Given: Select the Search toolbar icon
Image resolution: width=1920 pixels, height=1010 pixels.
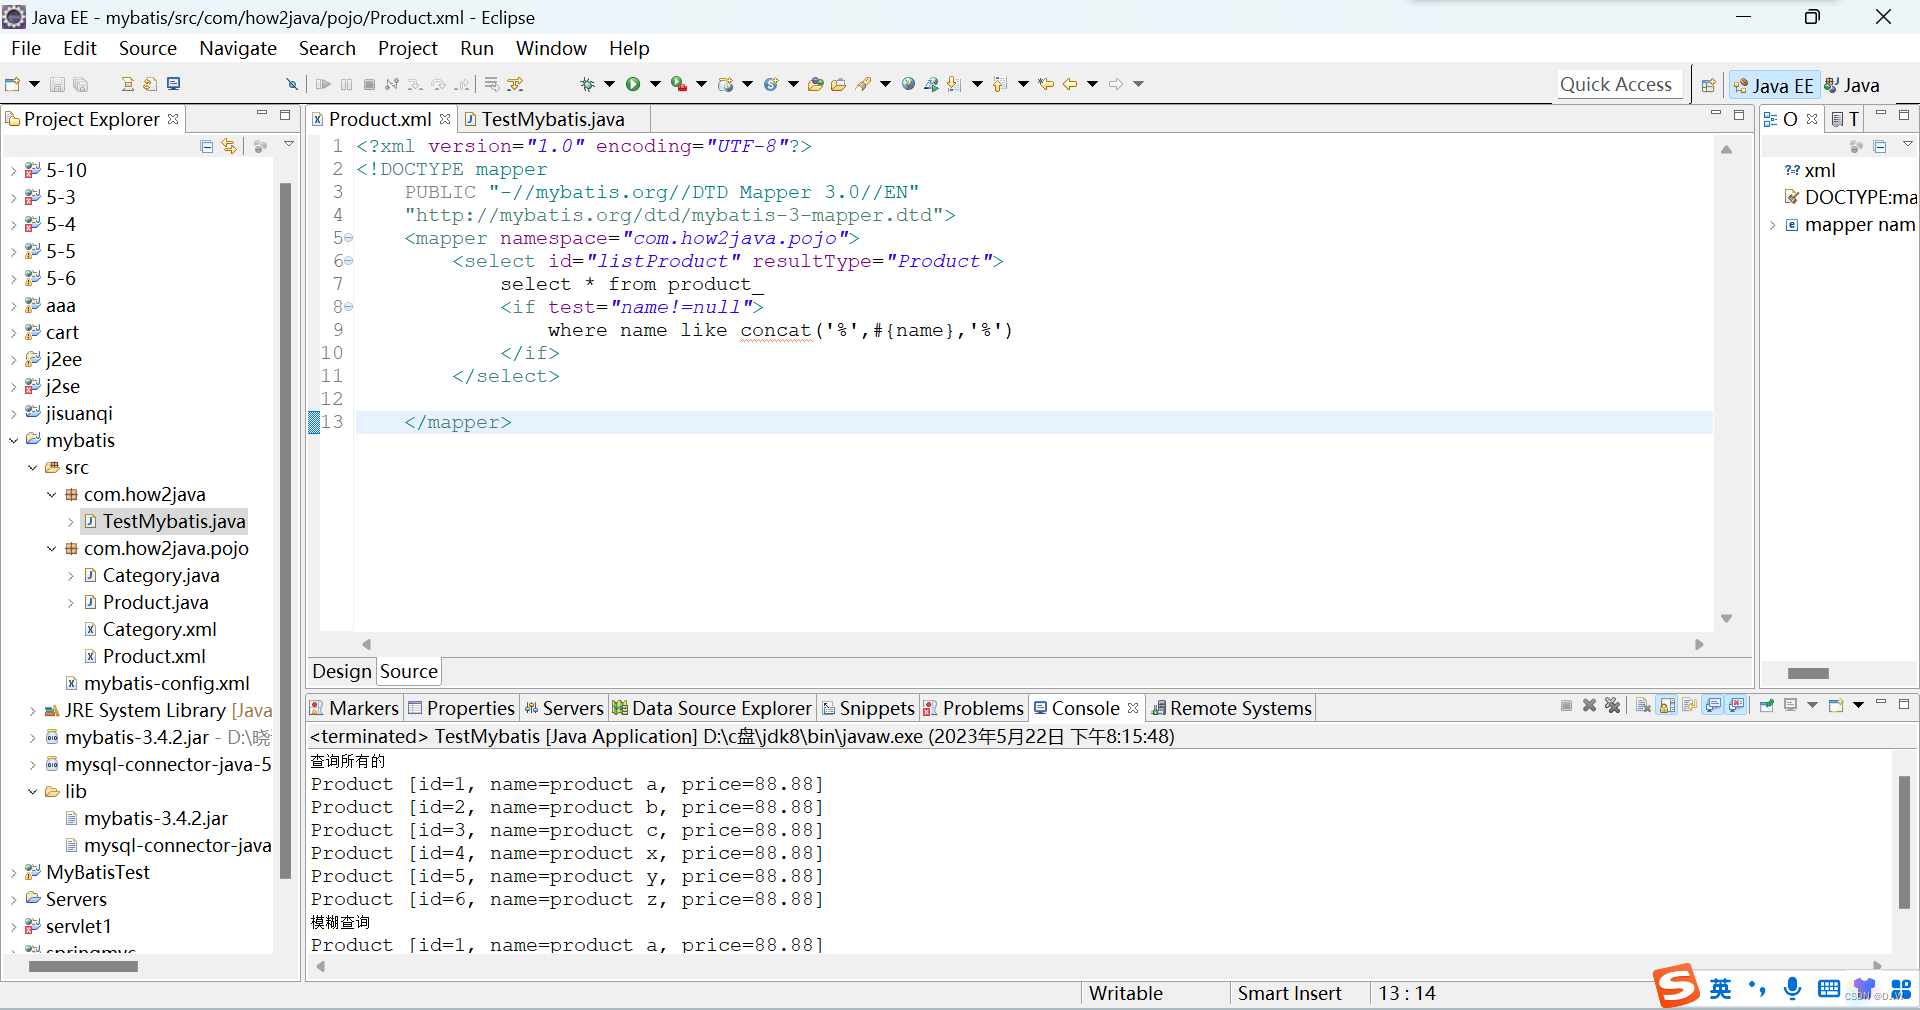Looking at the screenshot, I should 864,84.
